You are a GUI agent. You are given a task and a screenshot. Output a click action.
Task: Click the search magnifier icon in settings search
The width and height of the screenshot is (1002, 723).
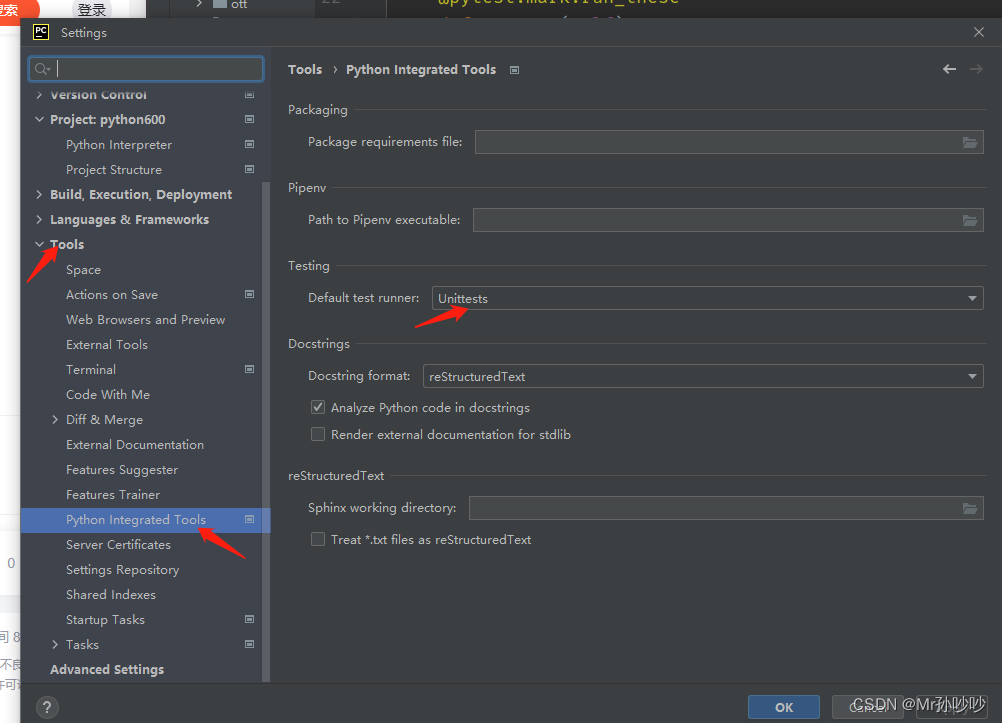pos(42,69)
